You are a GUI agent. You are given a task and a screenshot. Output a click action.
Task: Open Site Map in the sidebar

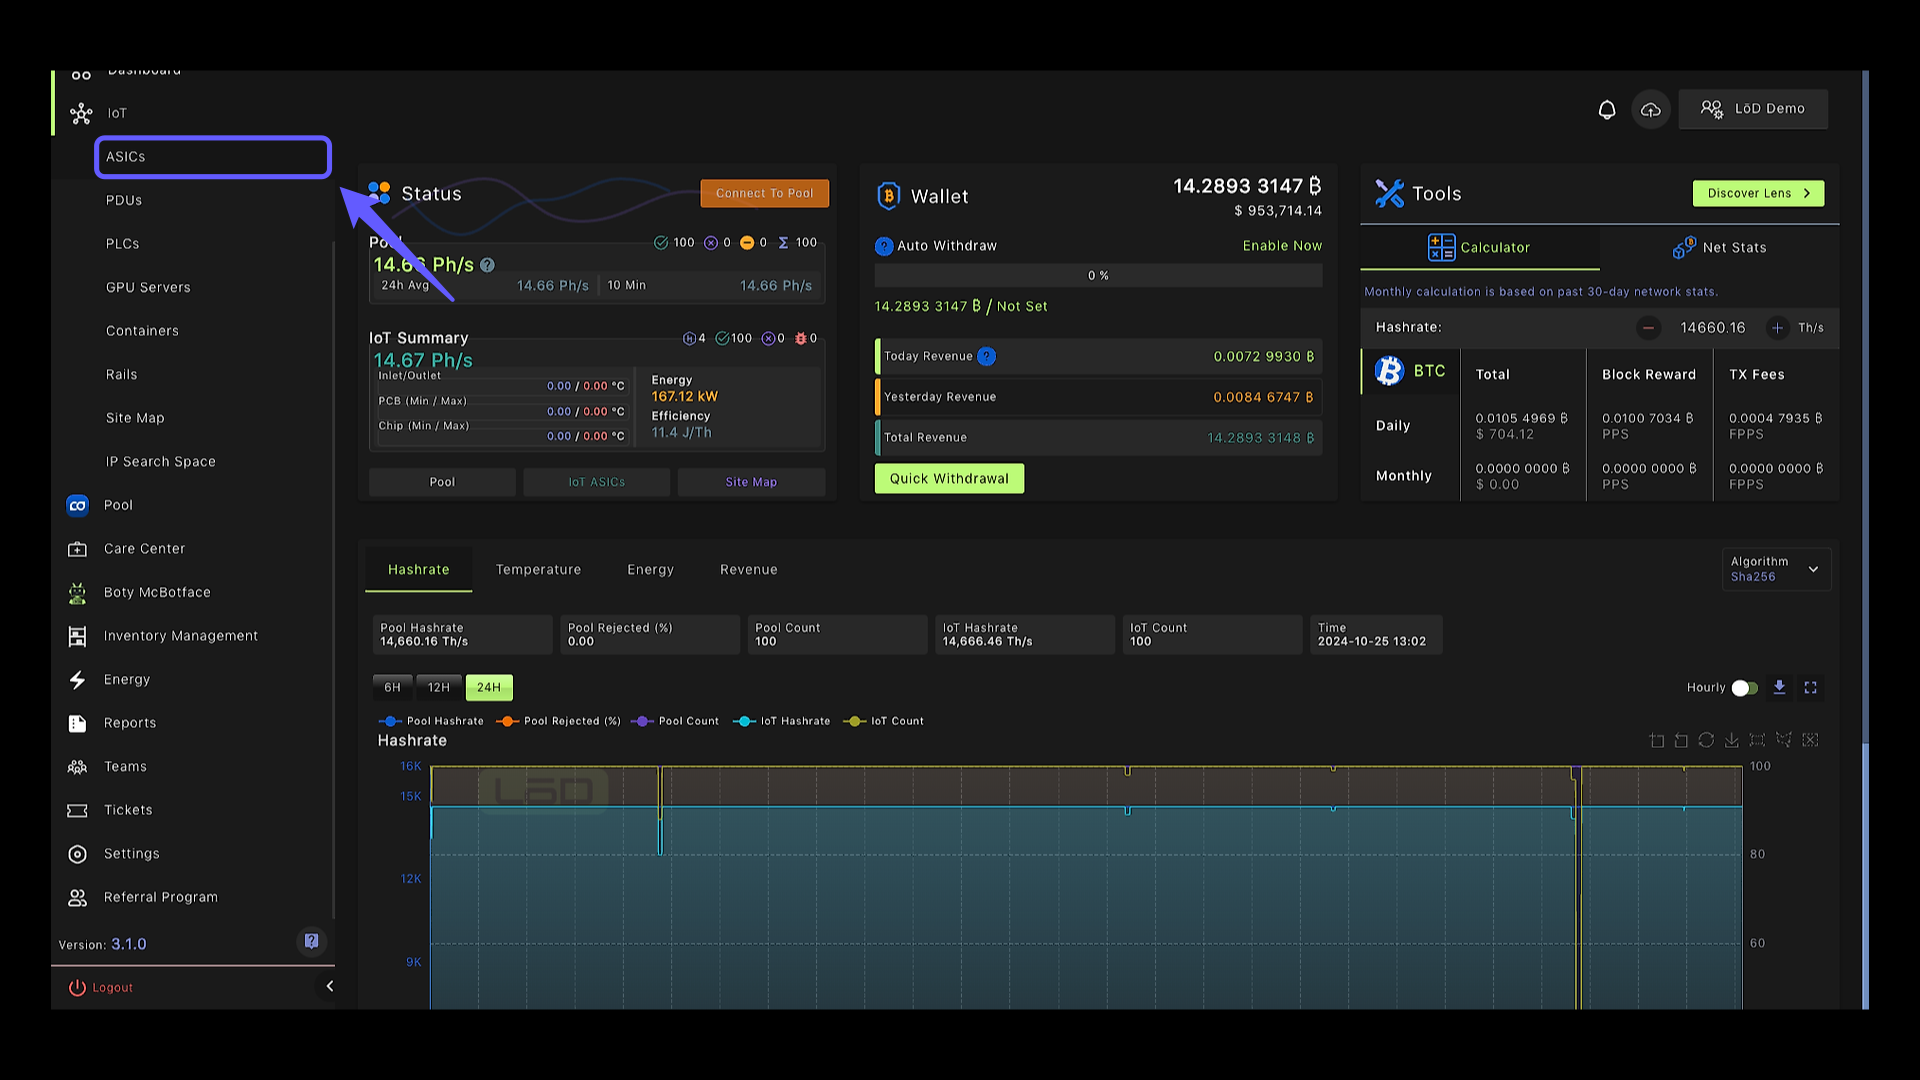pos(135,418)
